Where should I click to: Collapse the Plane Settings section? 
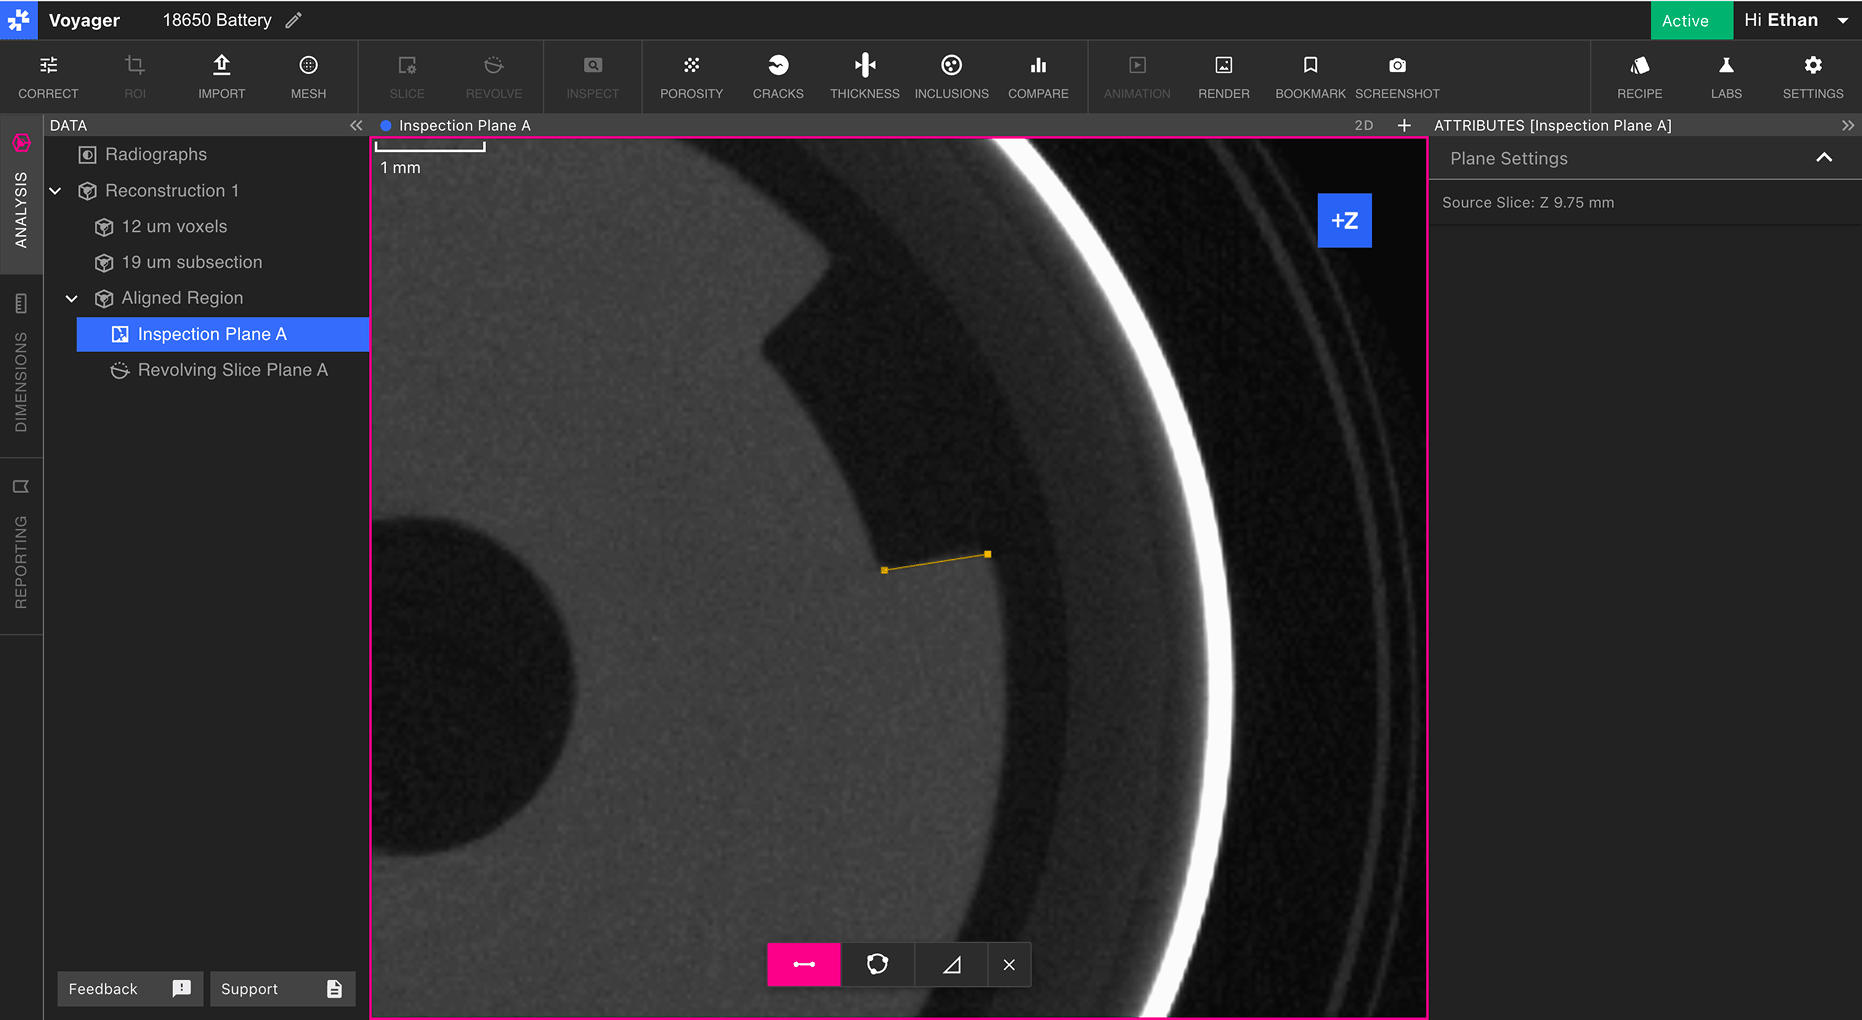pyautogui.click(x=1824, y=158)
